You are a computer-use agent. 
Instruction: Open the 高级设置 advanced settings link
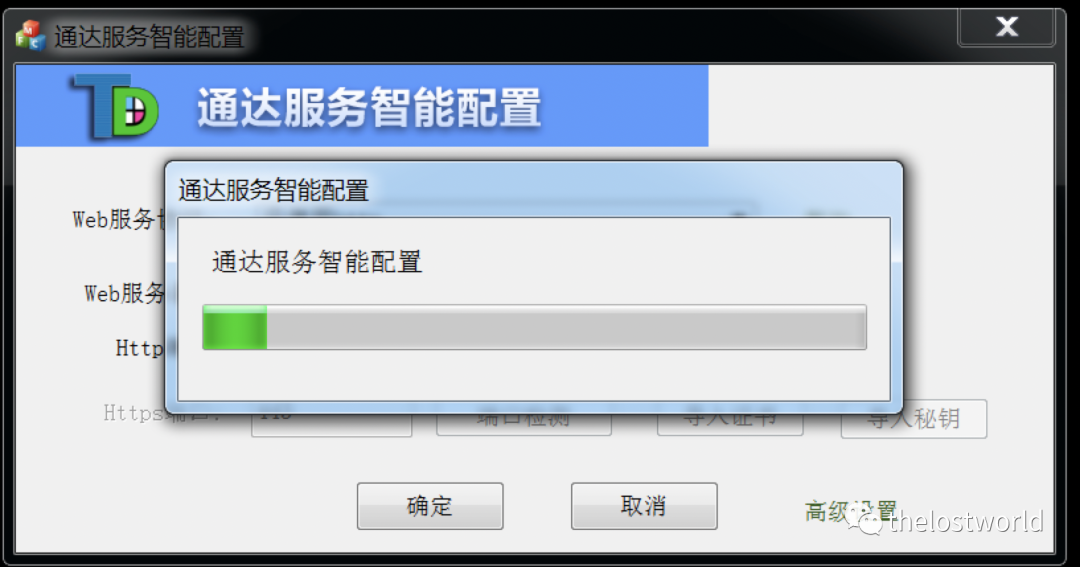click(x=851, y=511)
